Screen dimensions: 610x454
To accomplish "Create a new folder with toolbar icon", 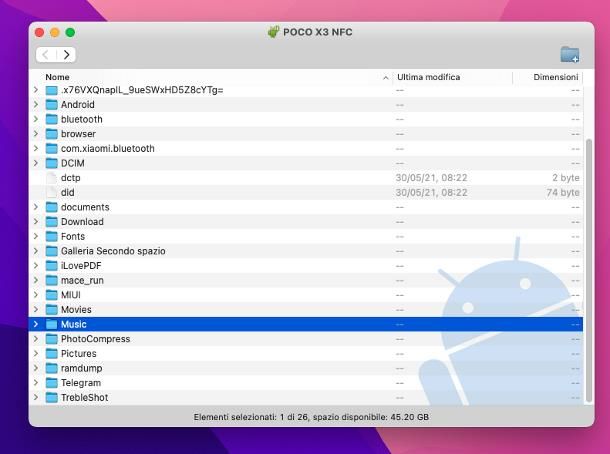I will (570, 54).
